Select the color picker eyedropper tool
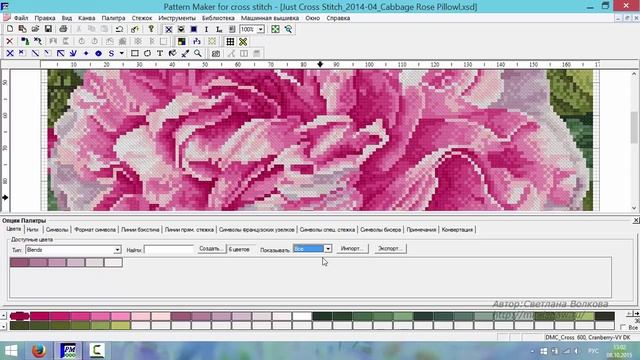 pyautogui.click(x=185, y=53)
